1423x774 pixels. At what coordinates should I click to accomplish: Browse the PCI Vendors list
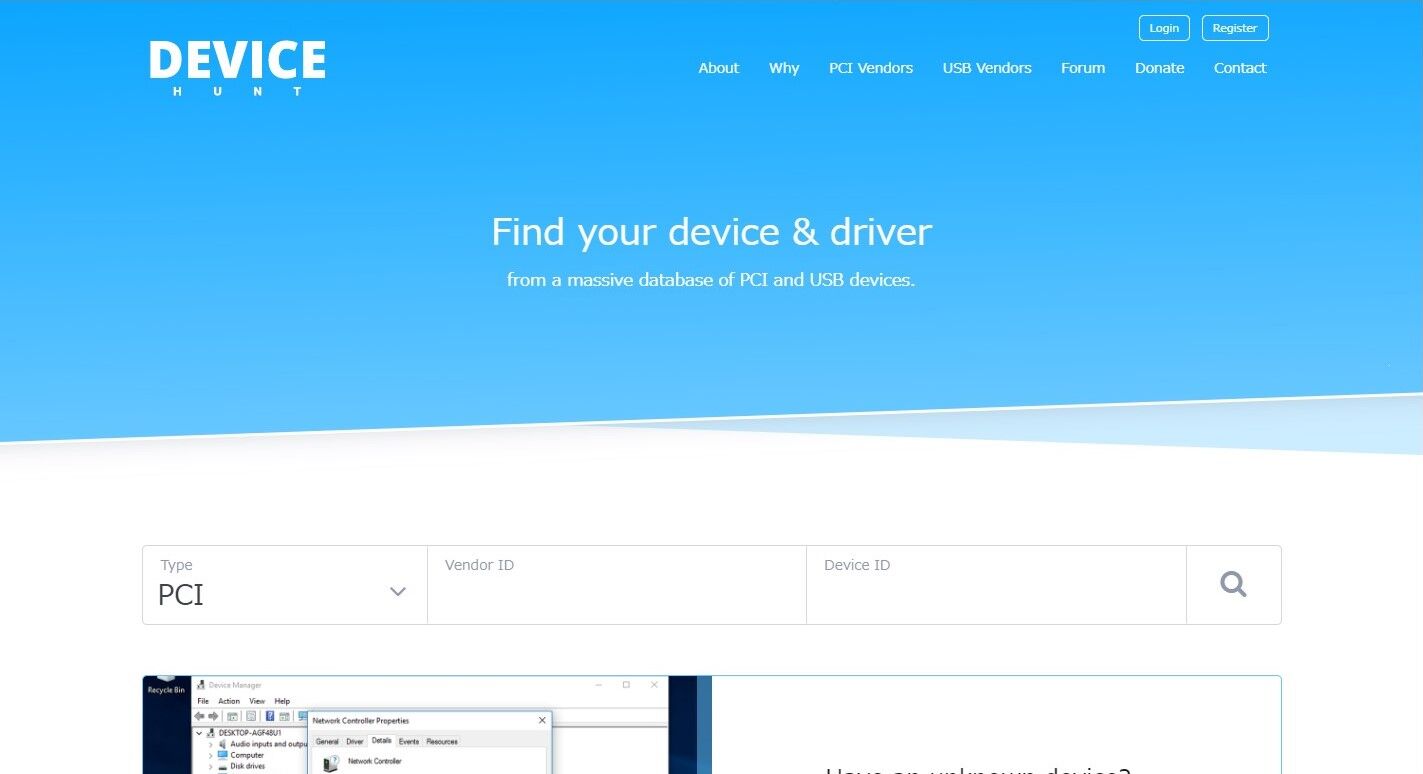(871, 68)
